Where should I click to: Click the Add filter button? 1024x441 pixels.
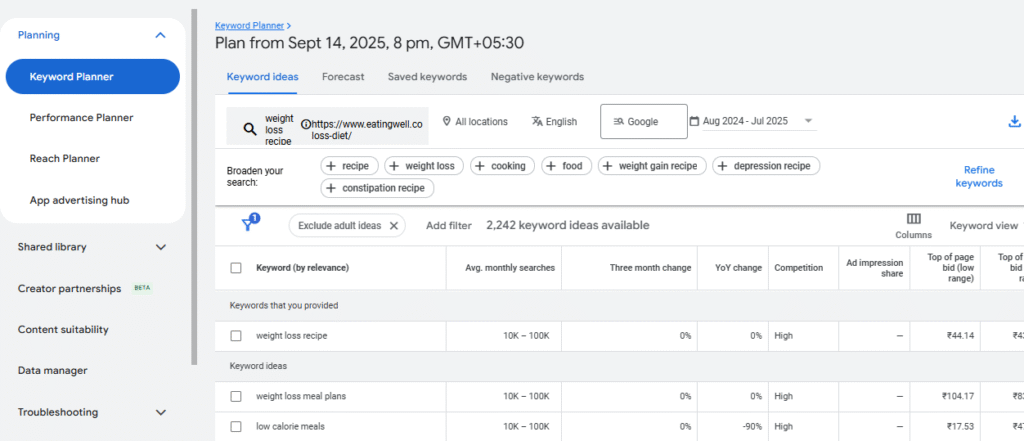coord(448,226)
